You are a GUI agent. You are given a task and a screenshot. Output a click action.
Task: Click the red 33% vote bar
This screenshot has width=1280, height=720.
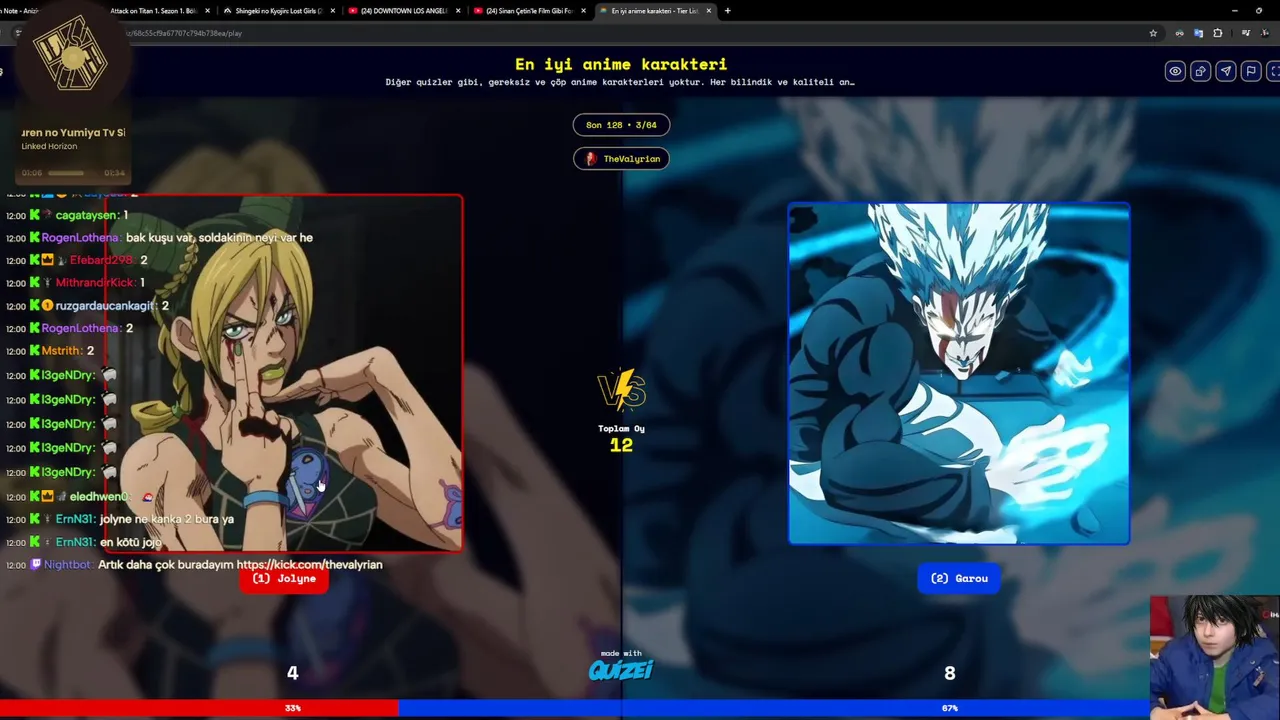coord(199,708)
